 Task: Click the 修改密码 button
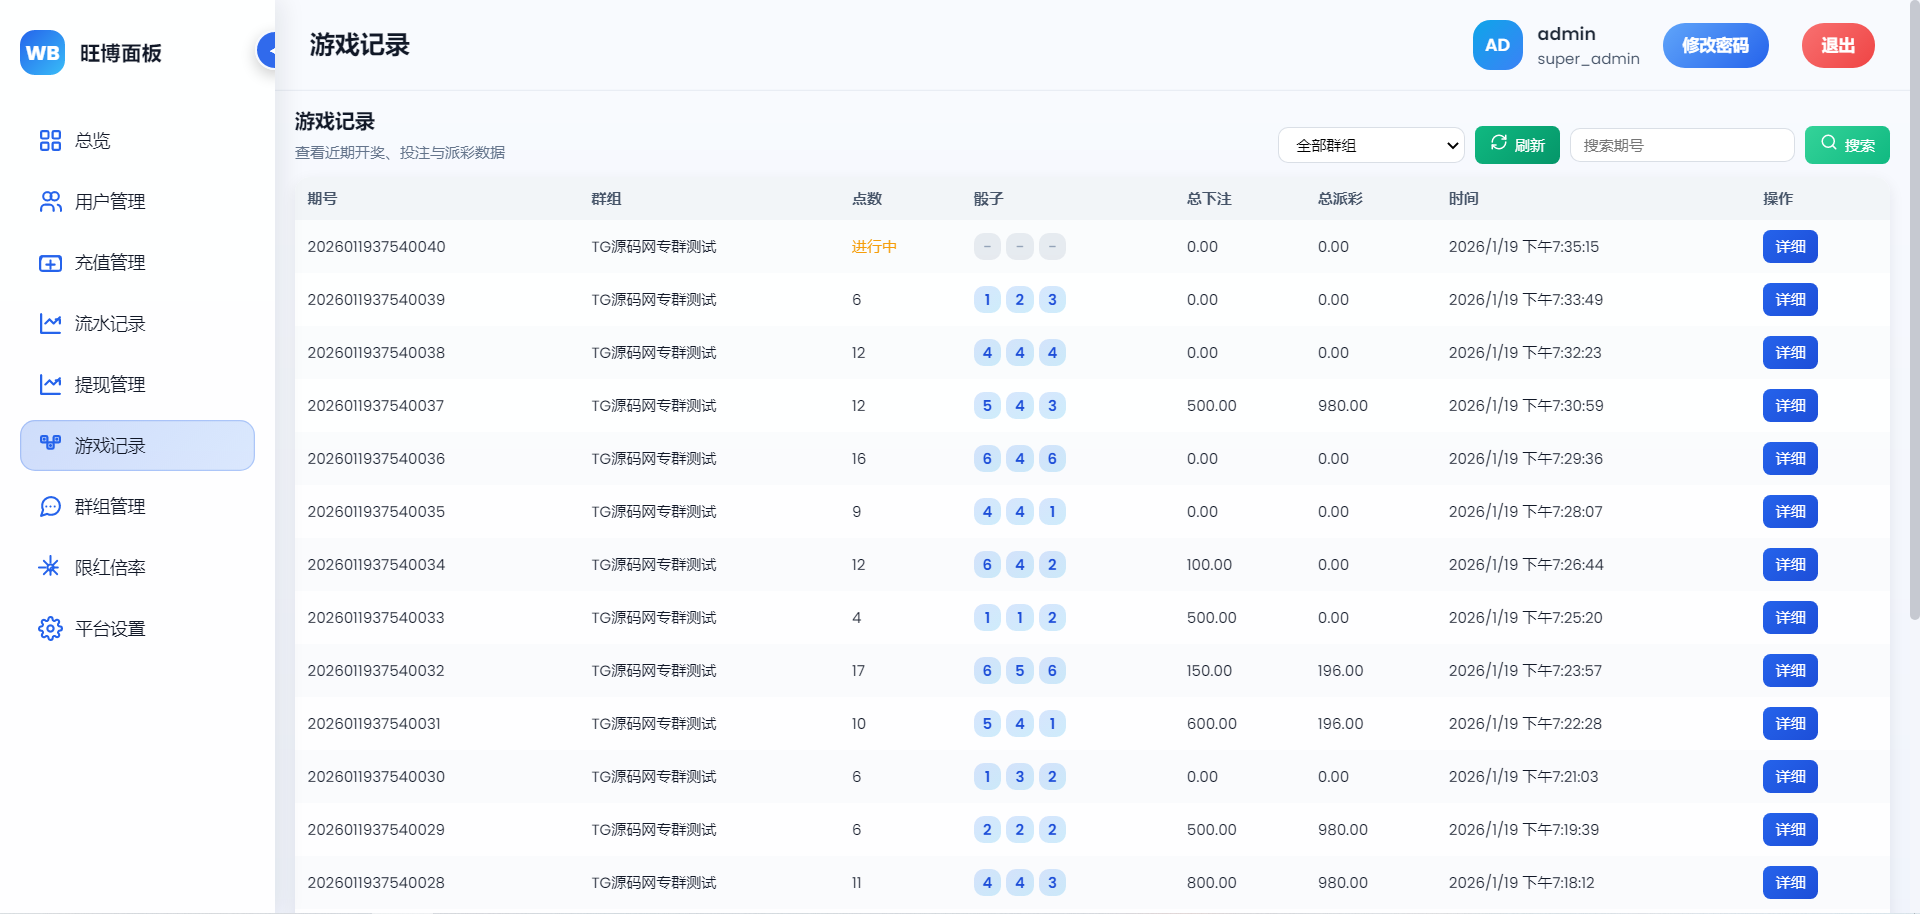coord(1715,46)
